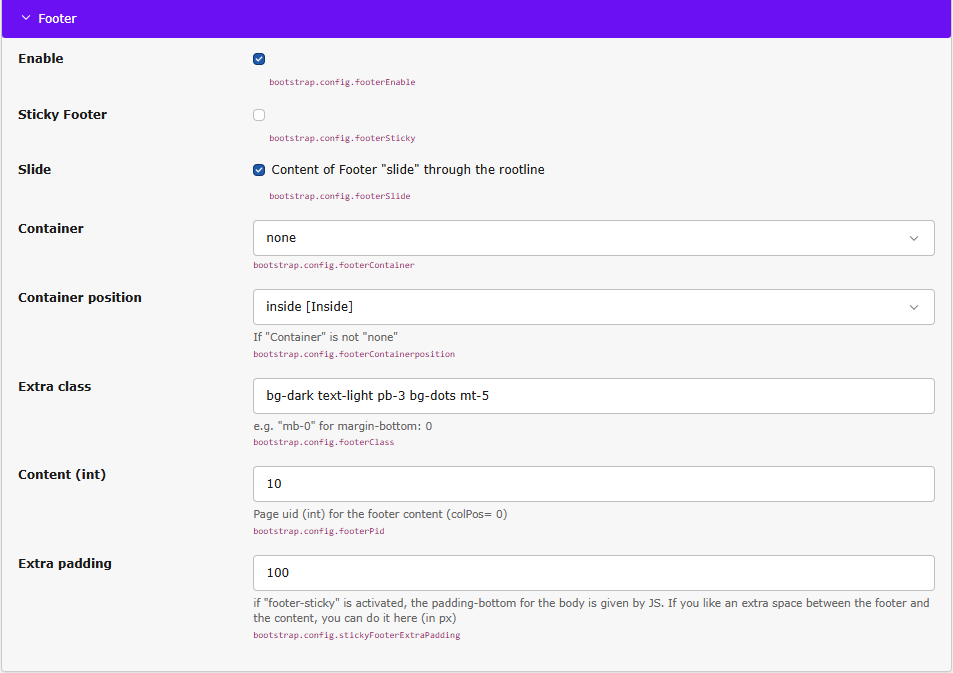Open the Container dropdown set to none
This screenshot has width=953, height=673.
point(593,238)
